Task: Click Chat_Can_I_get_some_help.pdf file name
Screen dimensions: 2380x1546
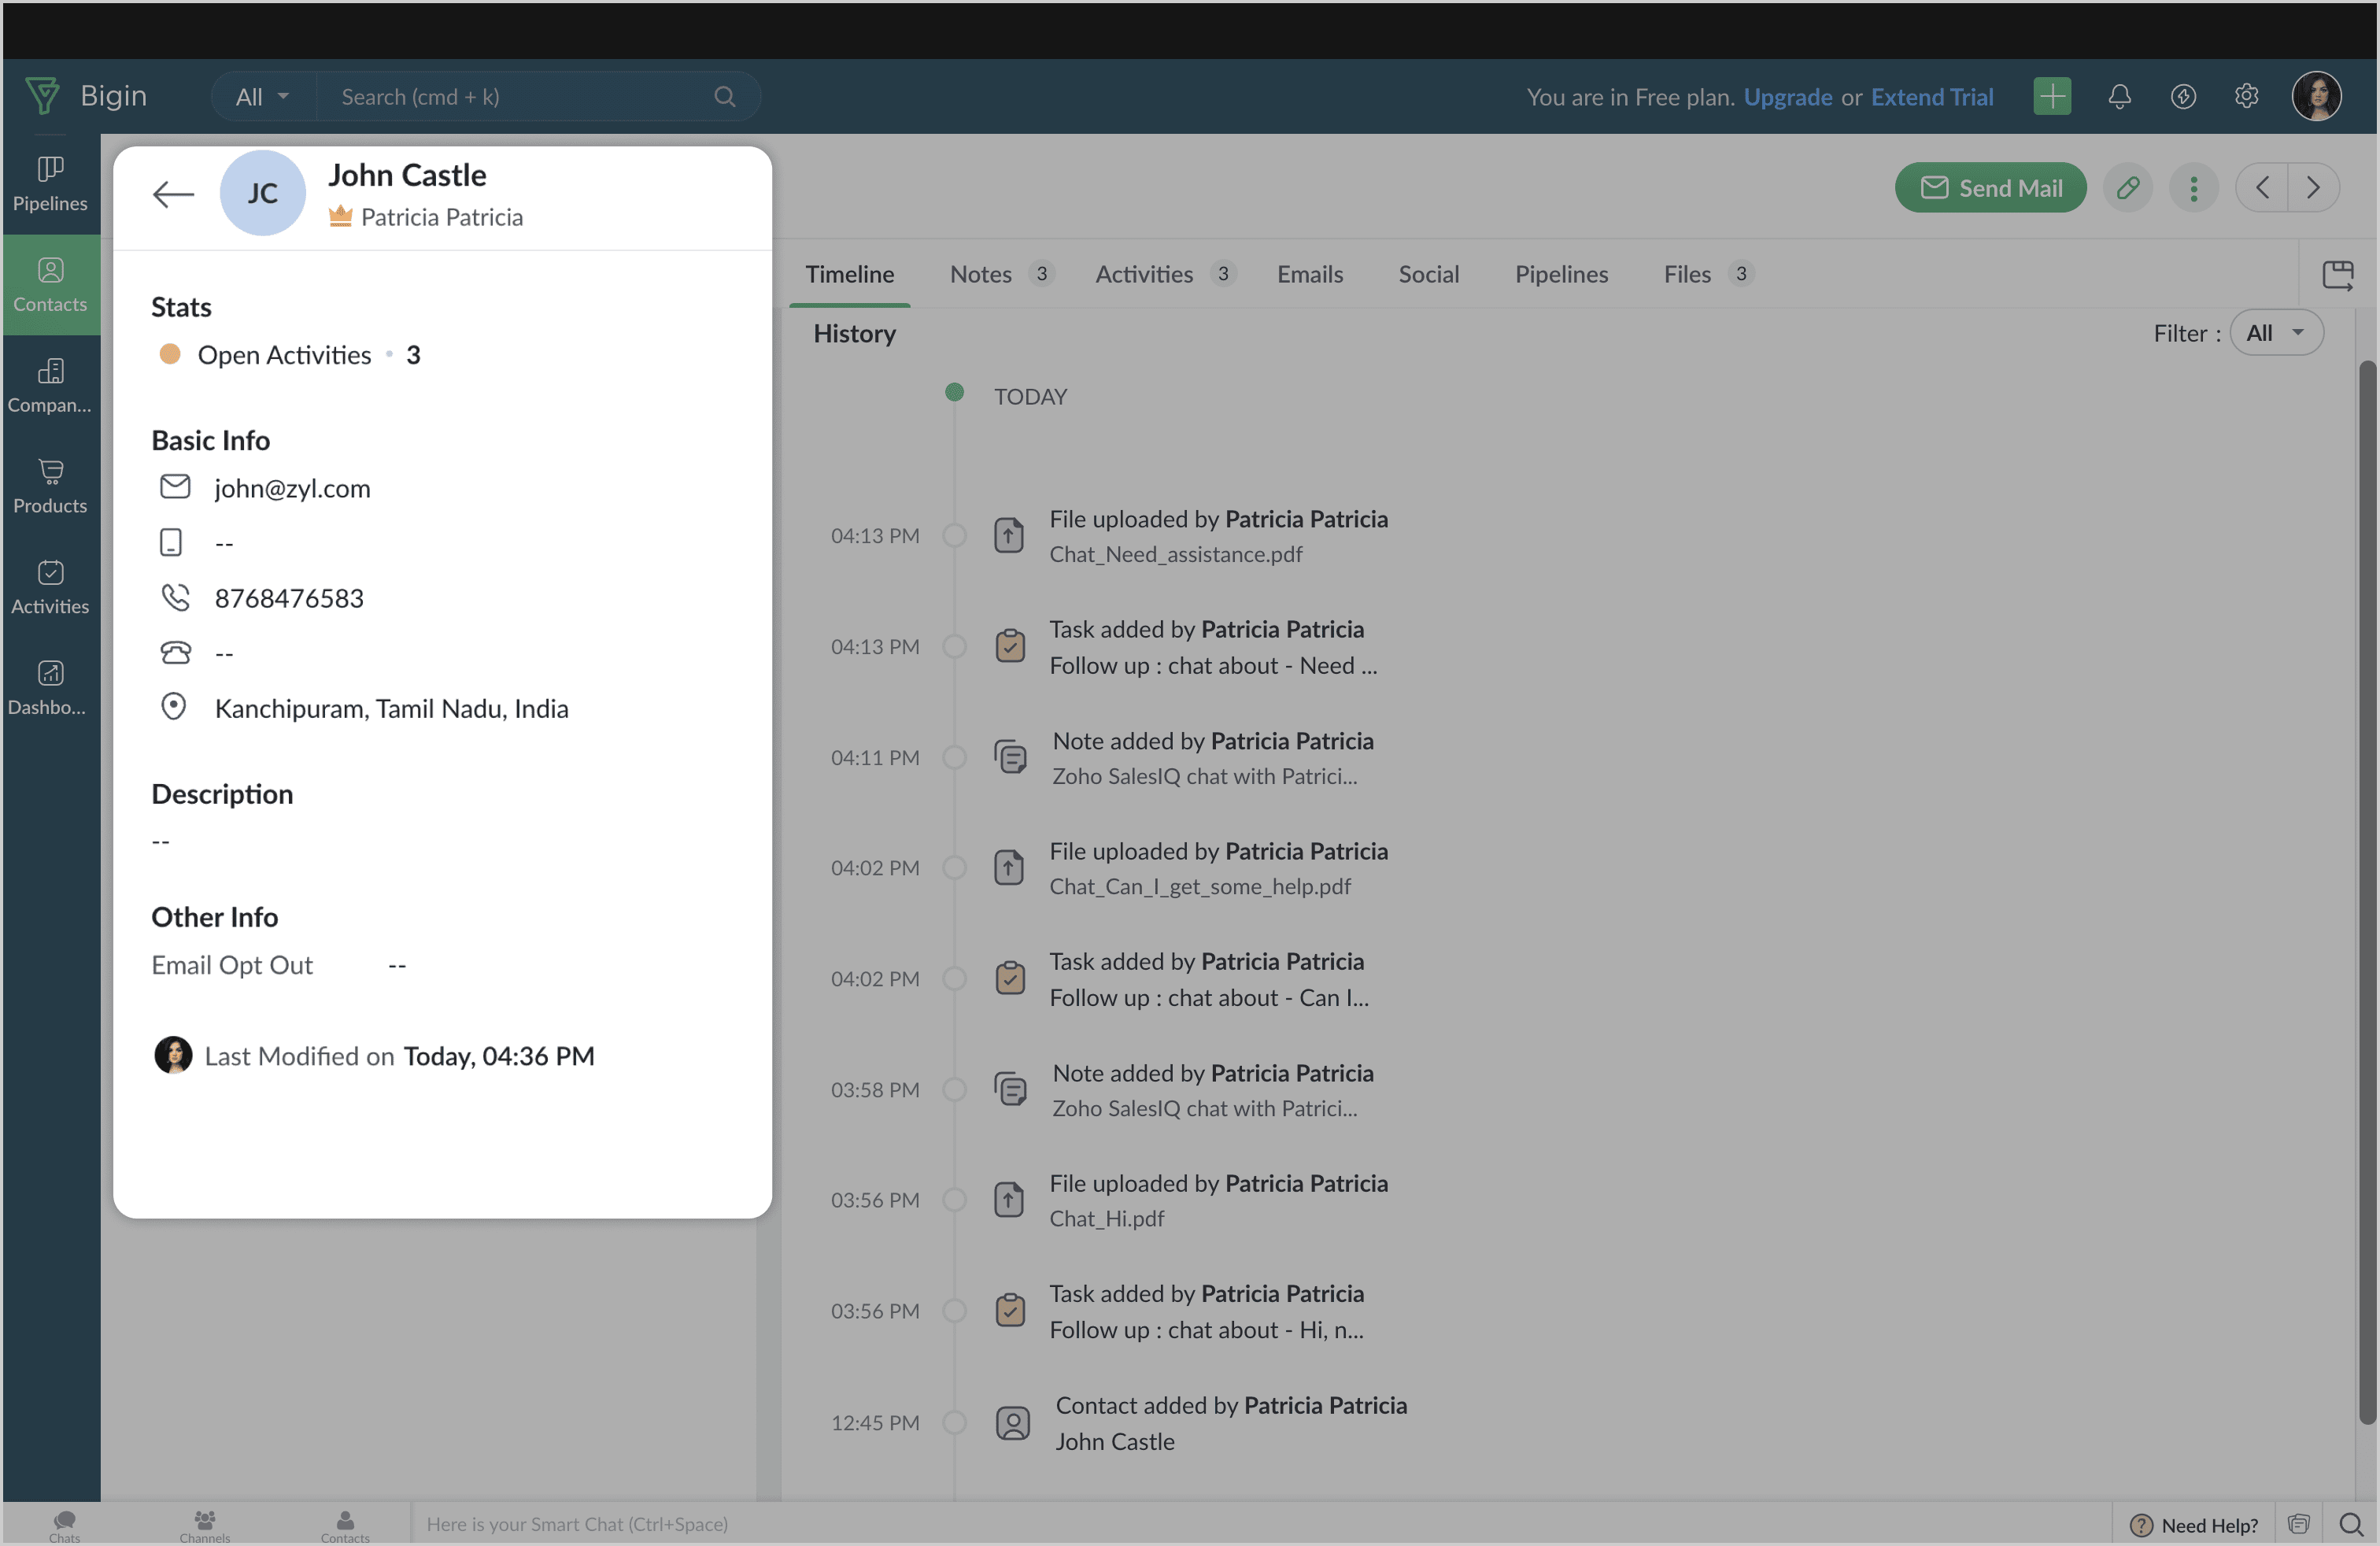Action: coord(1199,886)
